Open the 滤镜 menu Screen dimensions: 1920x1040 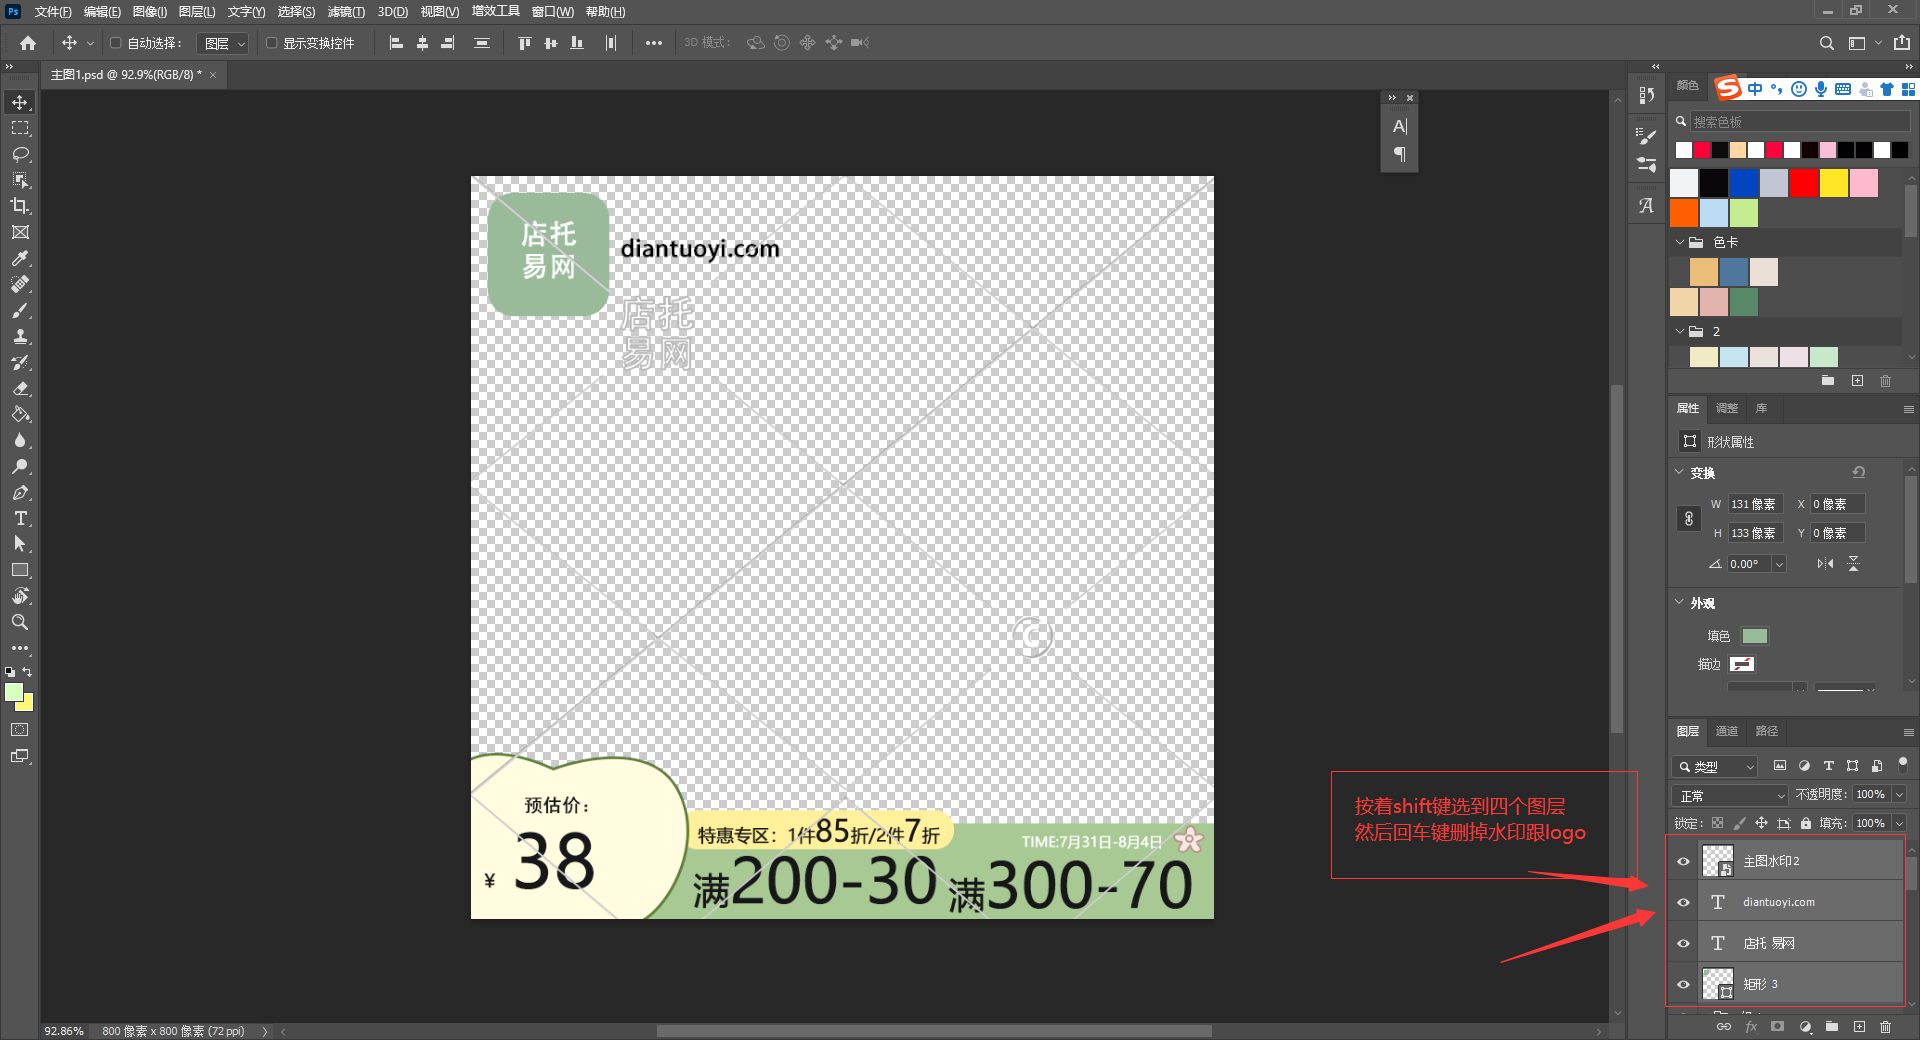345,12
